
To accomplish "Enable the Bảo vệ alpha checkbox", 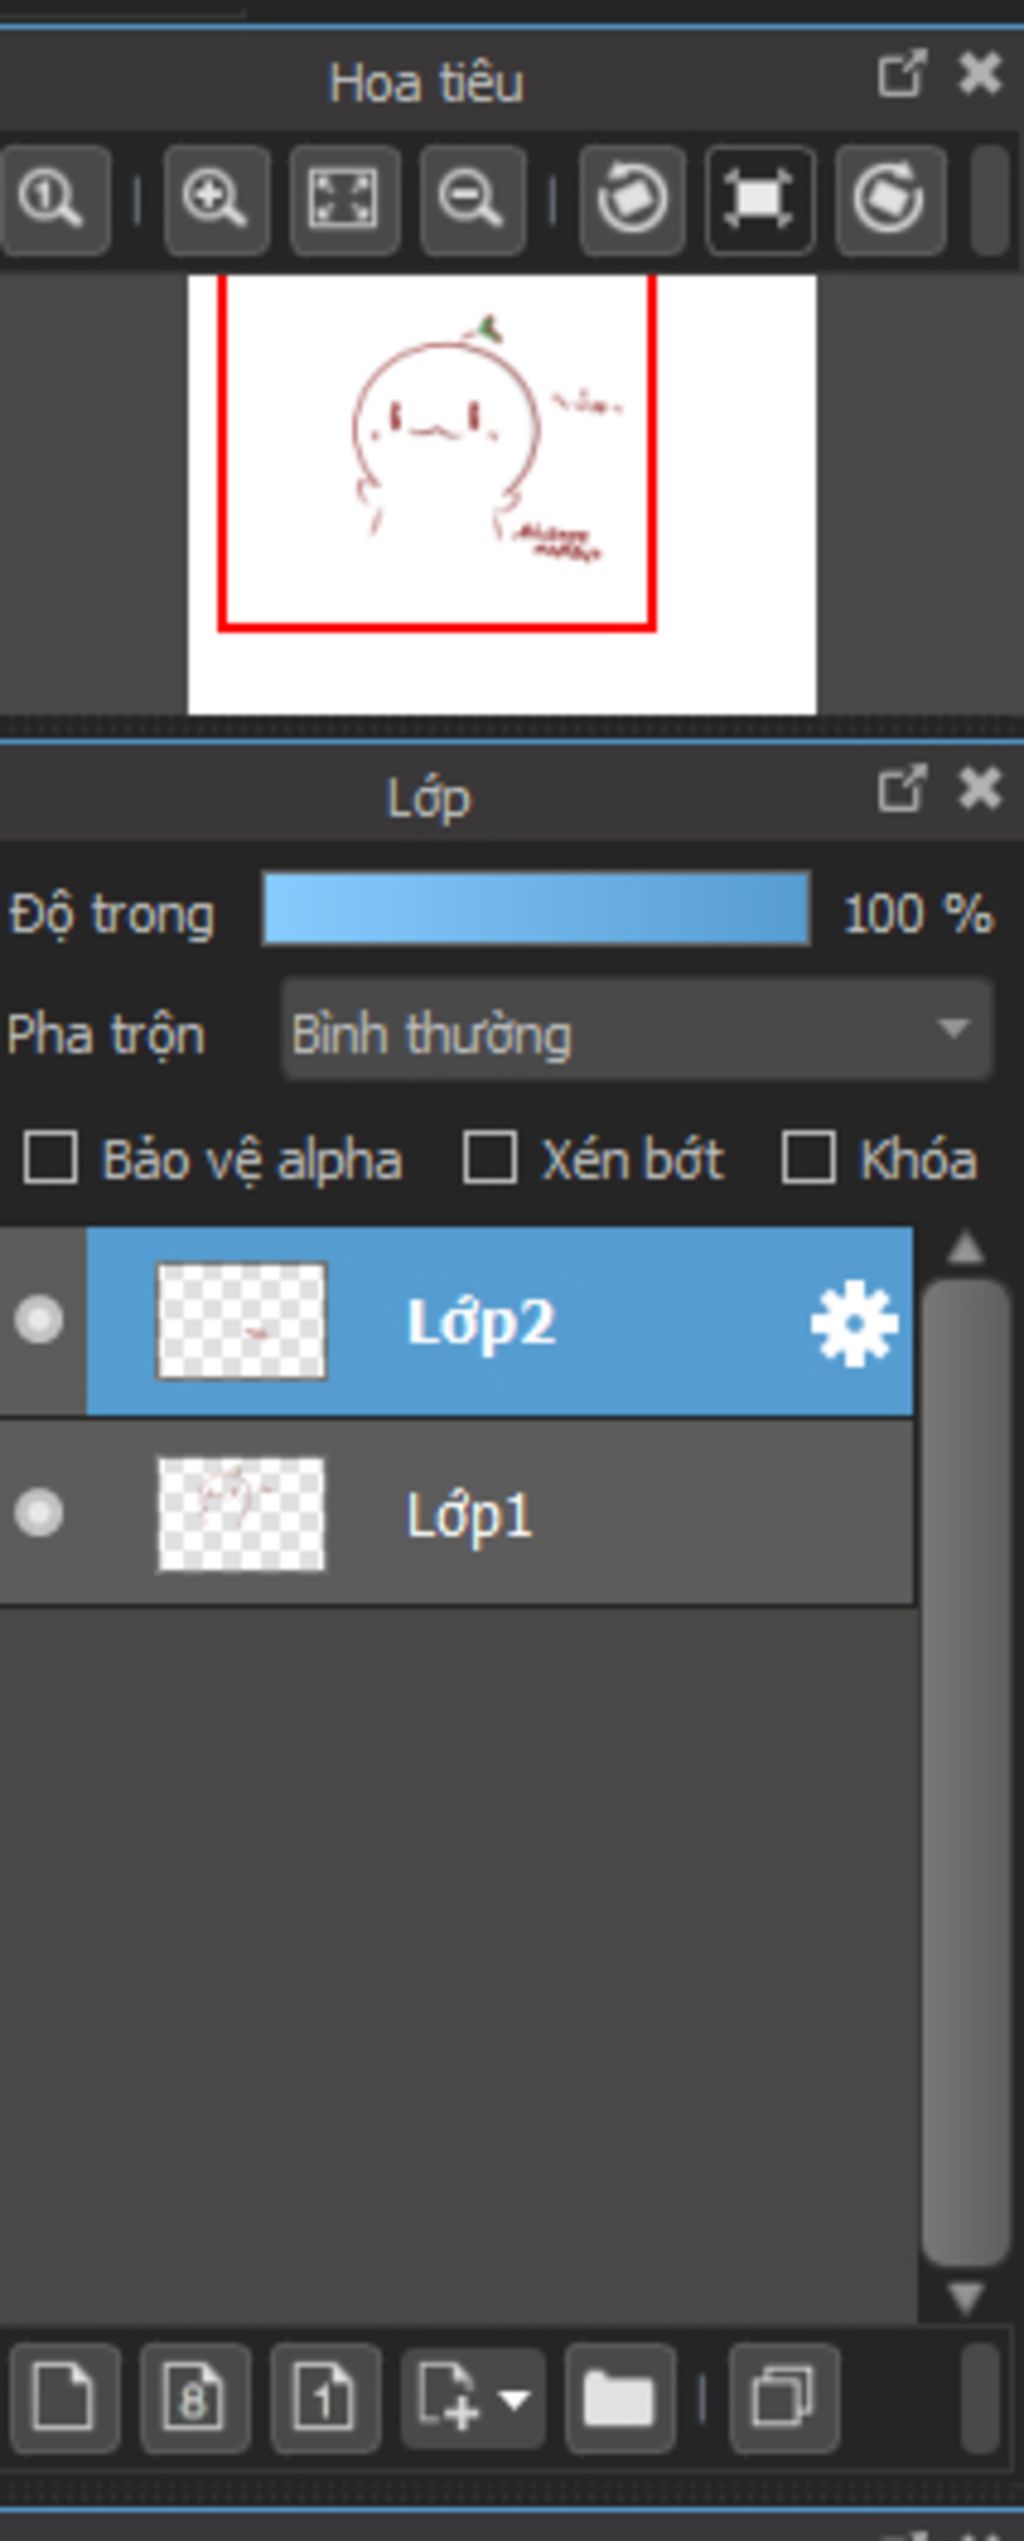I will (51, 1158).
